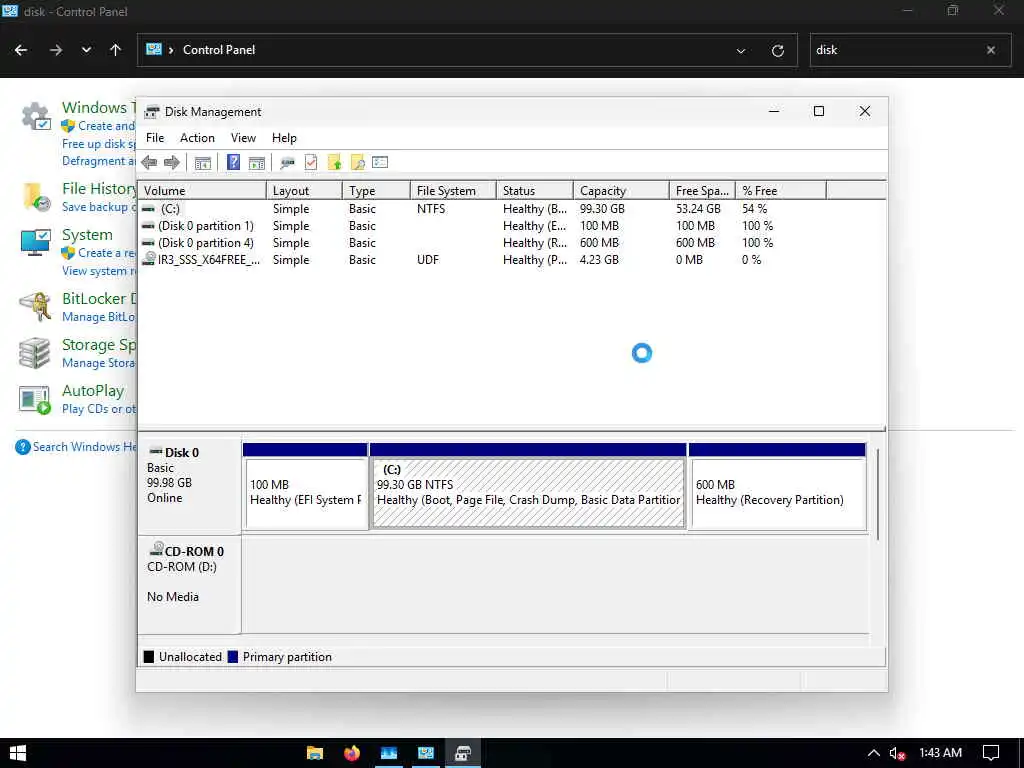Open Help via the blue question mark icon
The image size is (1024, 768).
click(233, 162)
